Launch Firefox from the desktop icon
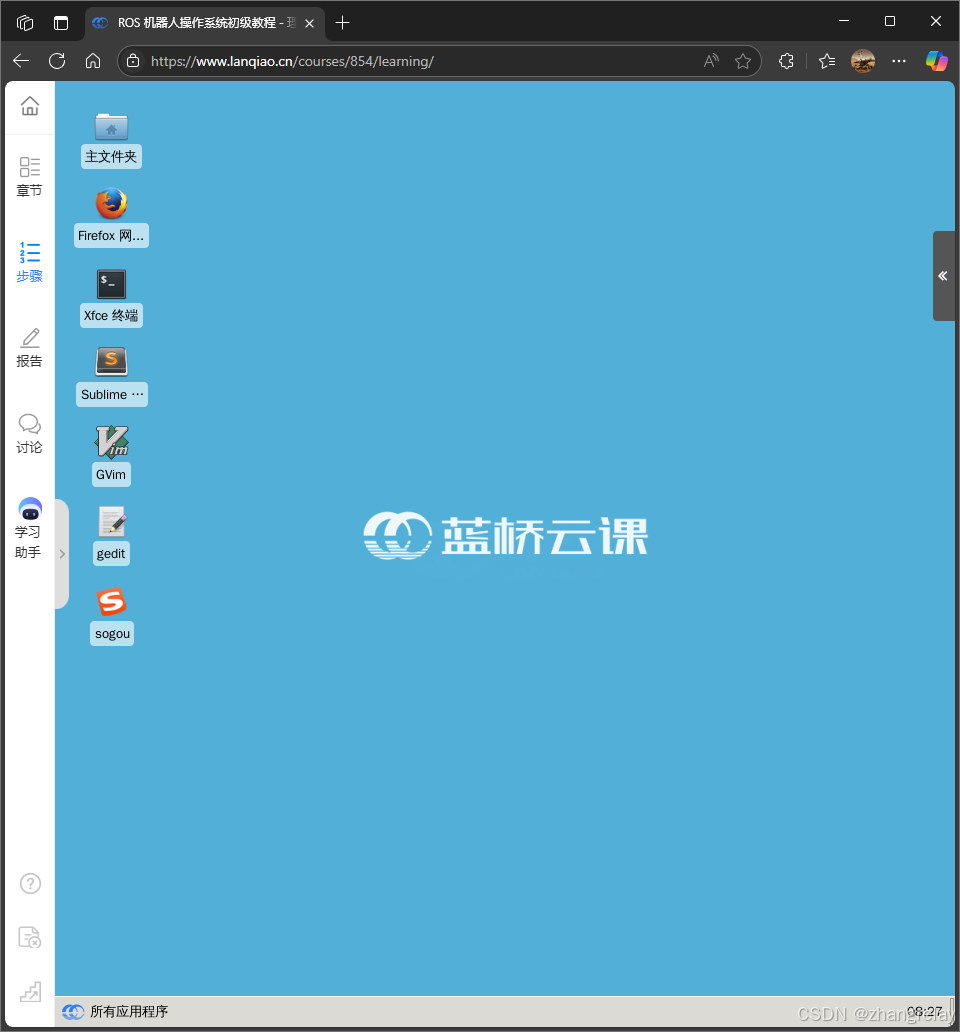Image resolution: width=960 pixels, height=1032 pixels. coord(111,217)
